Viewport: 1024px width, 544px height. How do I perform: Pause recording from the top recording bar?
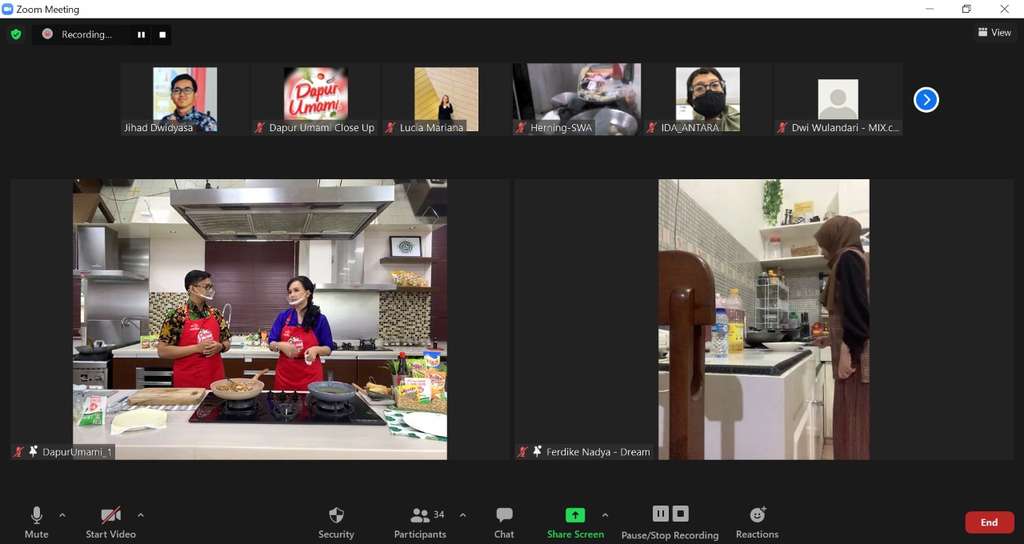coord(141,35)
